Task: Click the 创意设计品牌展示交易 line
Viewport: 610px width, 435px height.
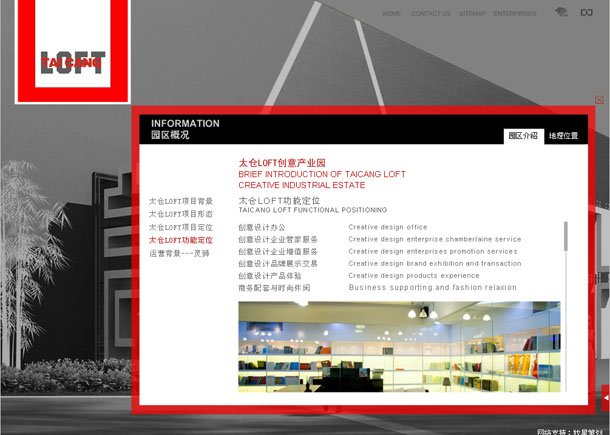Action: [278, 263]
